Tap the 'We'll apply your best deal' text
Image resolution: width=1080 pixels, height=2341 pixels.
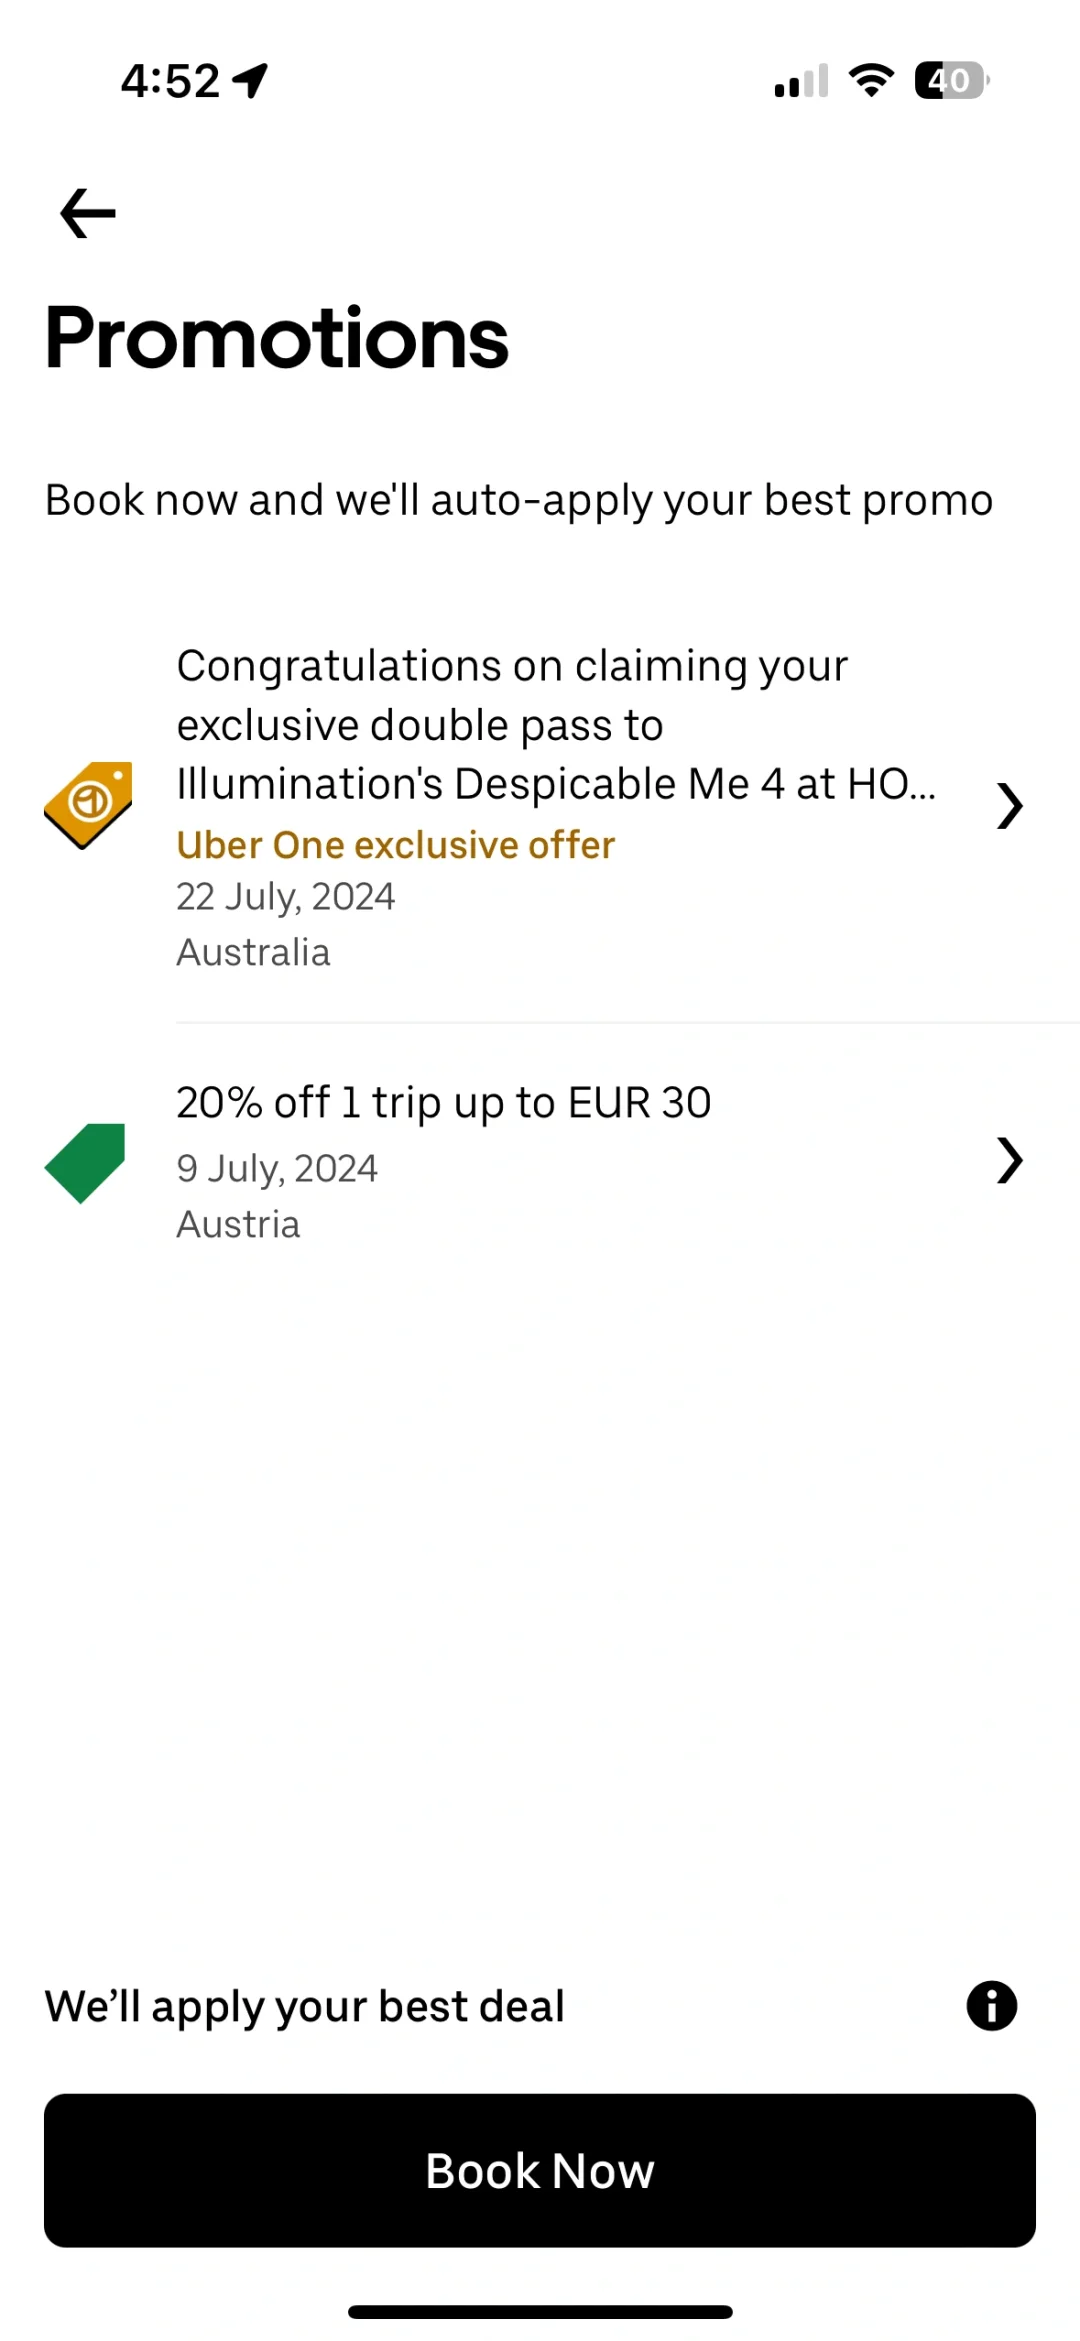pos(305,2006)
